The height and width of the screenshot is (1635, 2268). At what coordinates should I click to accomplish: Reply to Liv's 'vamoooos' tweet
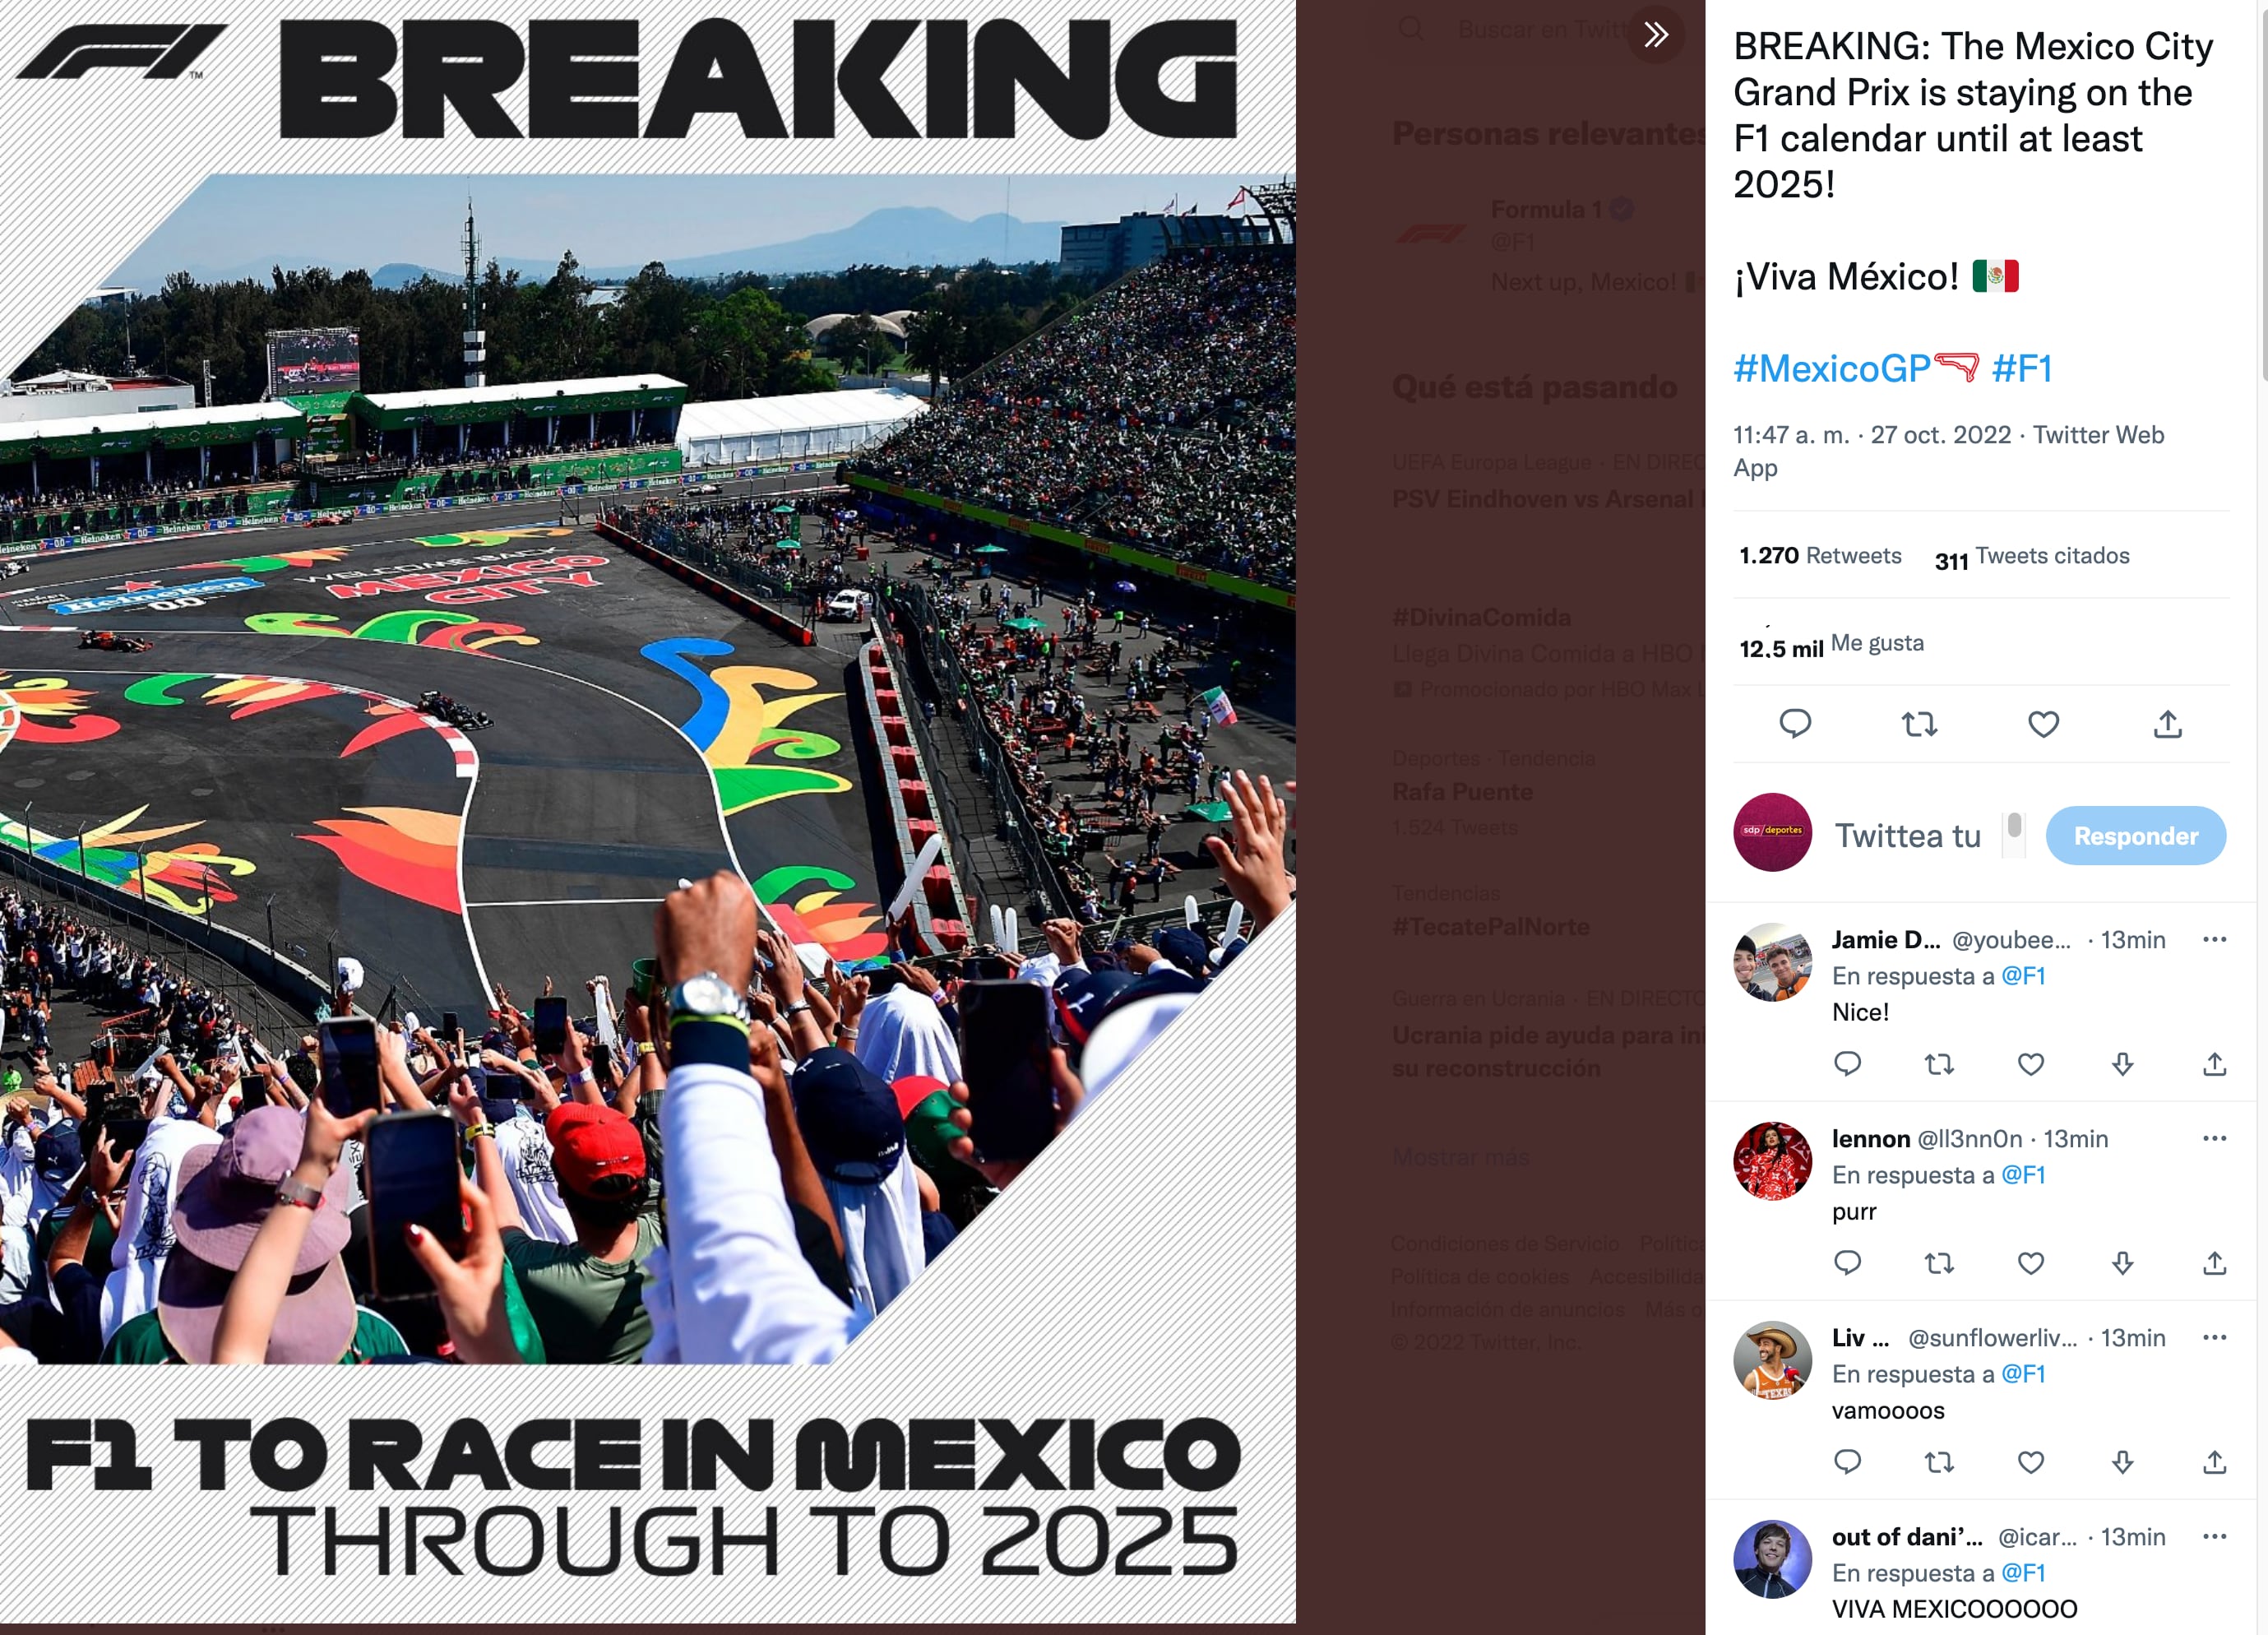pyautogui.click(x=1847, y=1462)
